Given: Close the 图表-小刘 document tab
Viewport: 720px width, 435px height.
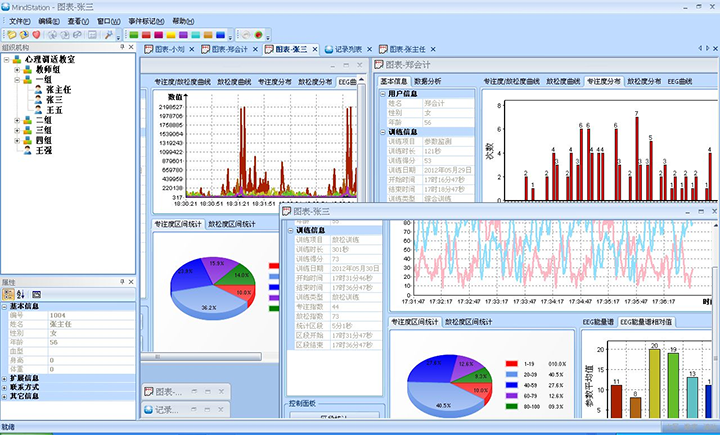Looking at the screenshot, I should 192,48.
